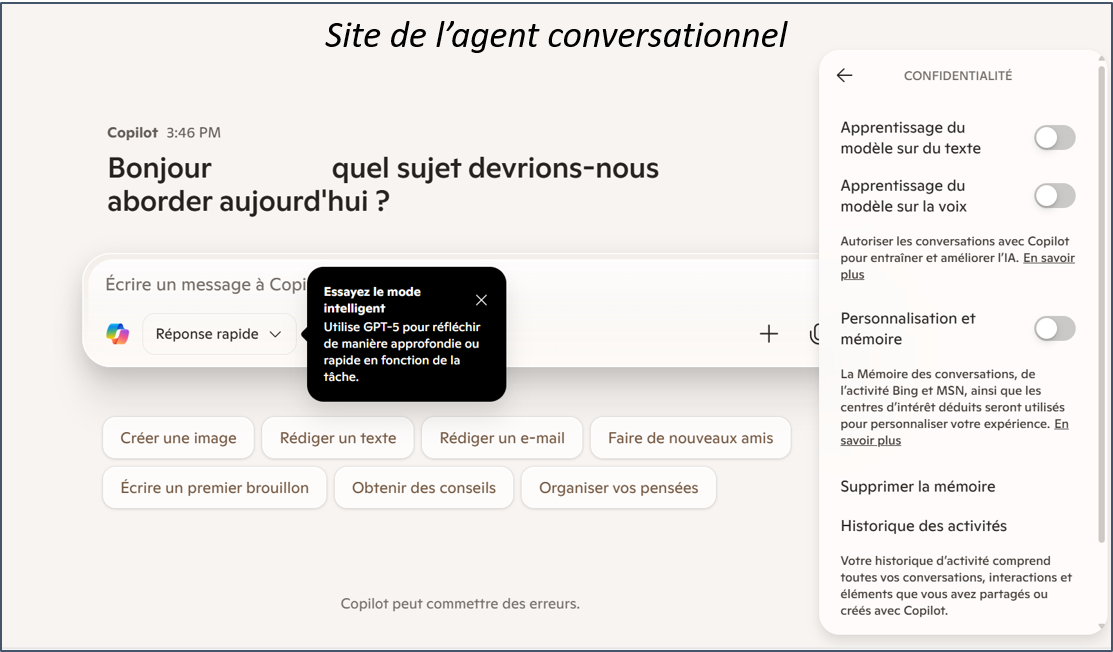1113x652 pixels.
Task: Select 'Supprimer la mémoire' option
Action: 917,487
